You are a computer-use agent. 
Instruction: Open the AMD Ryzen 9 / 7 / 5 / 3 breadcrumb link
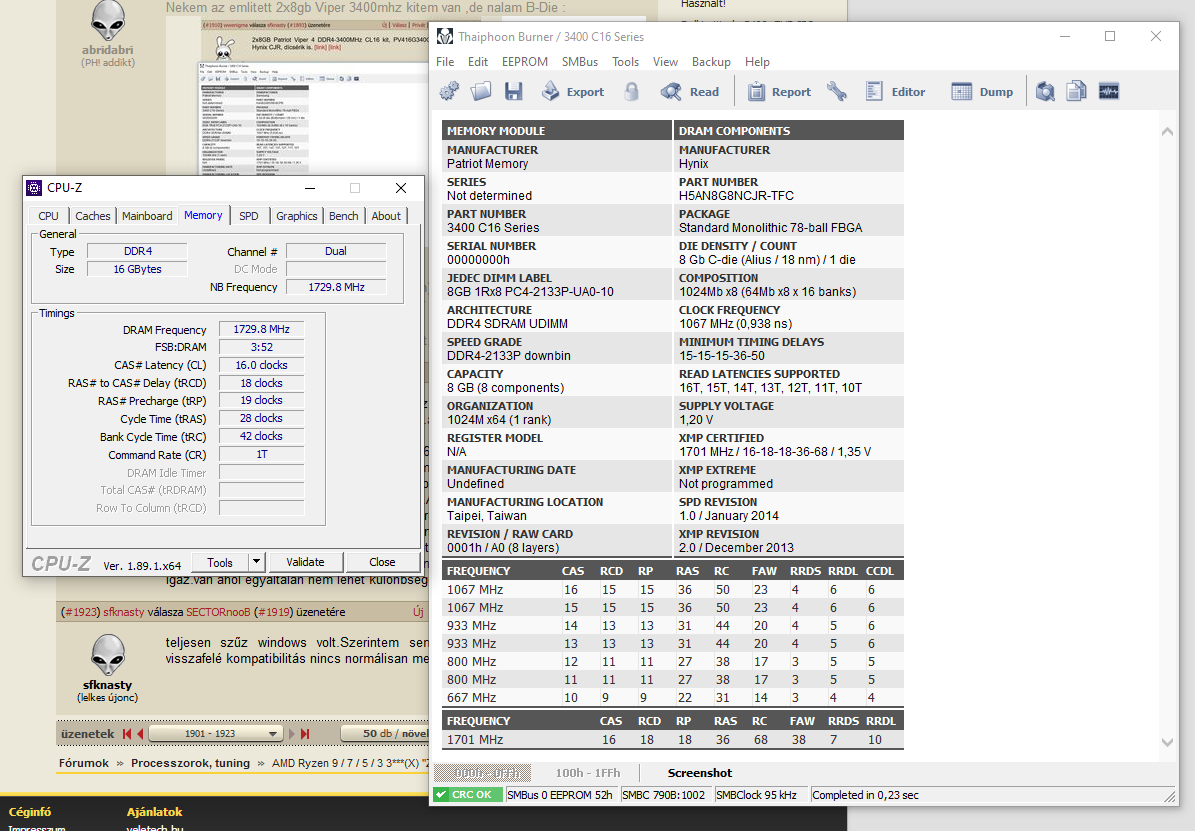pyautogui.click(x=350, y=763)
